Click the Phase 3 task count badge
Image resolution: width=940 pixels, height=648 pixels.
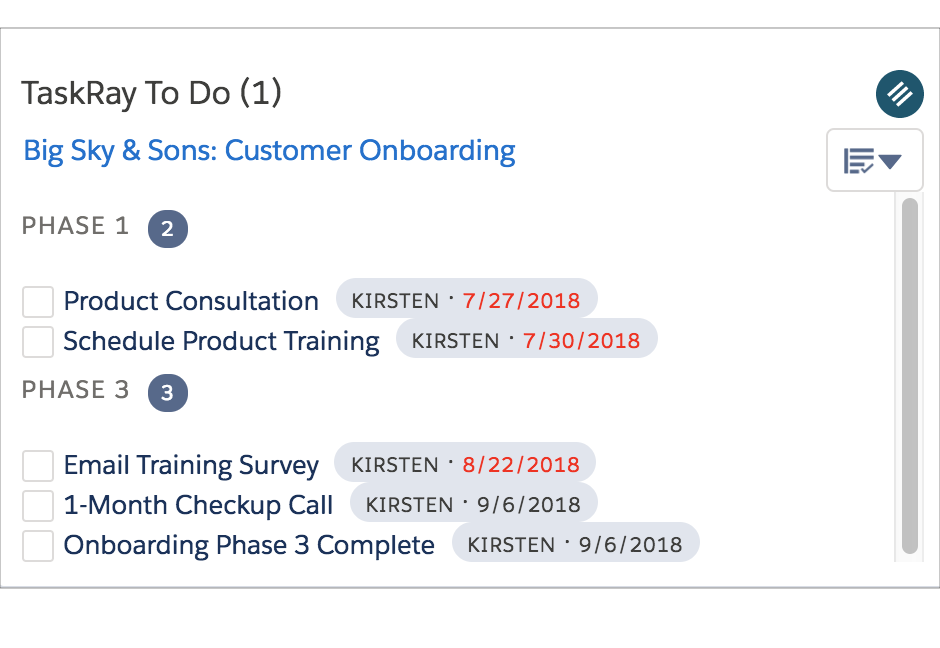(x=167, y=392)
